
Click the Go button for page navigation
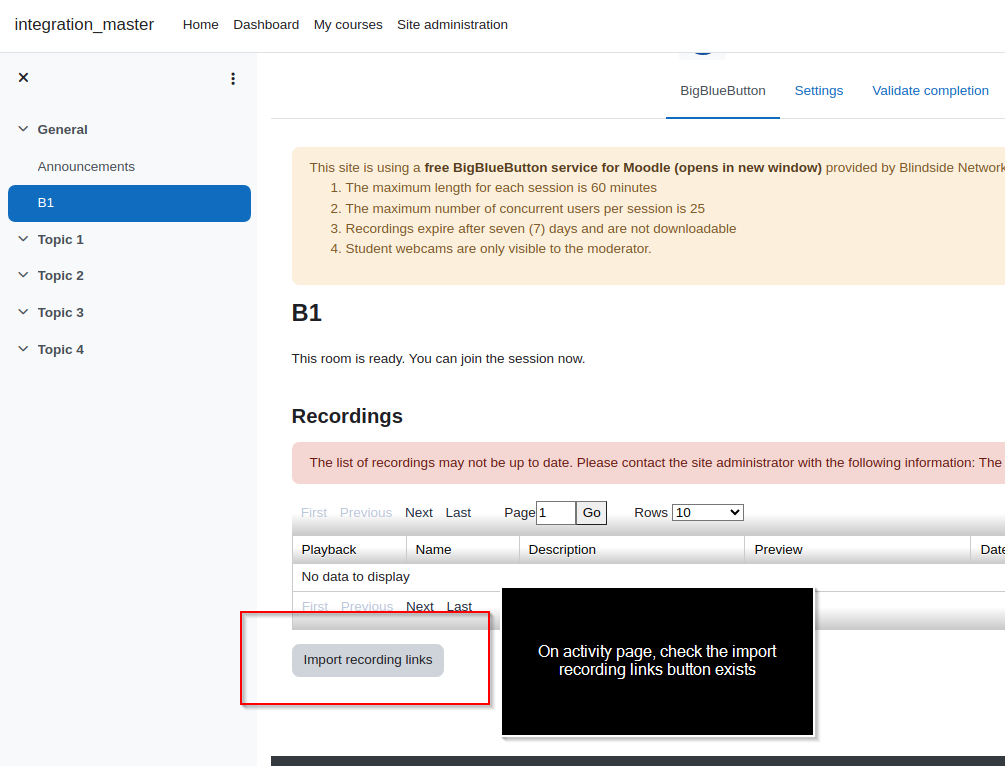click(x=592, y=513)
